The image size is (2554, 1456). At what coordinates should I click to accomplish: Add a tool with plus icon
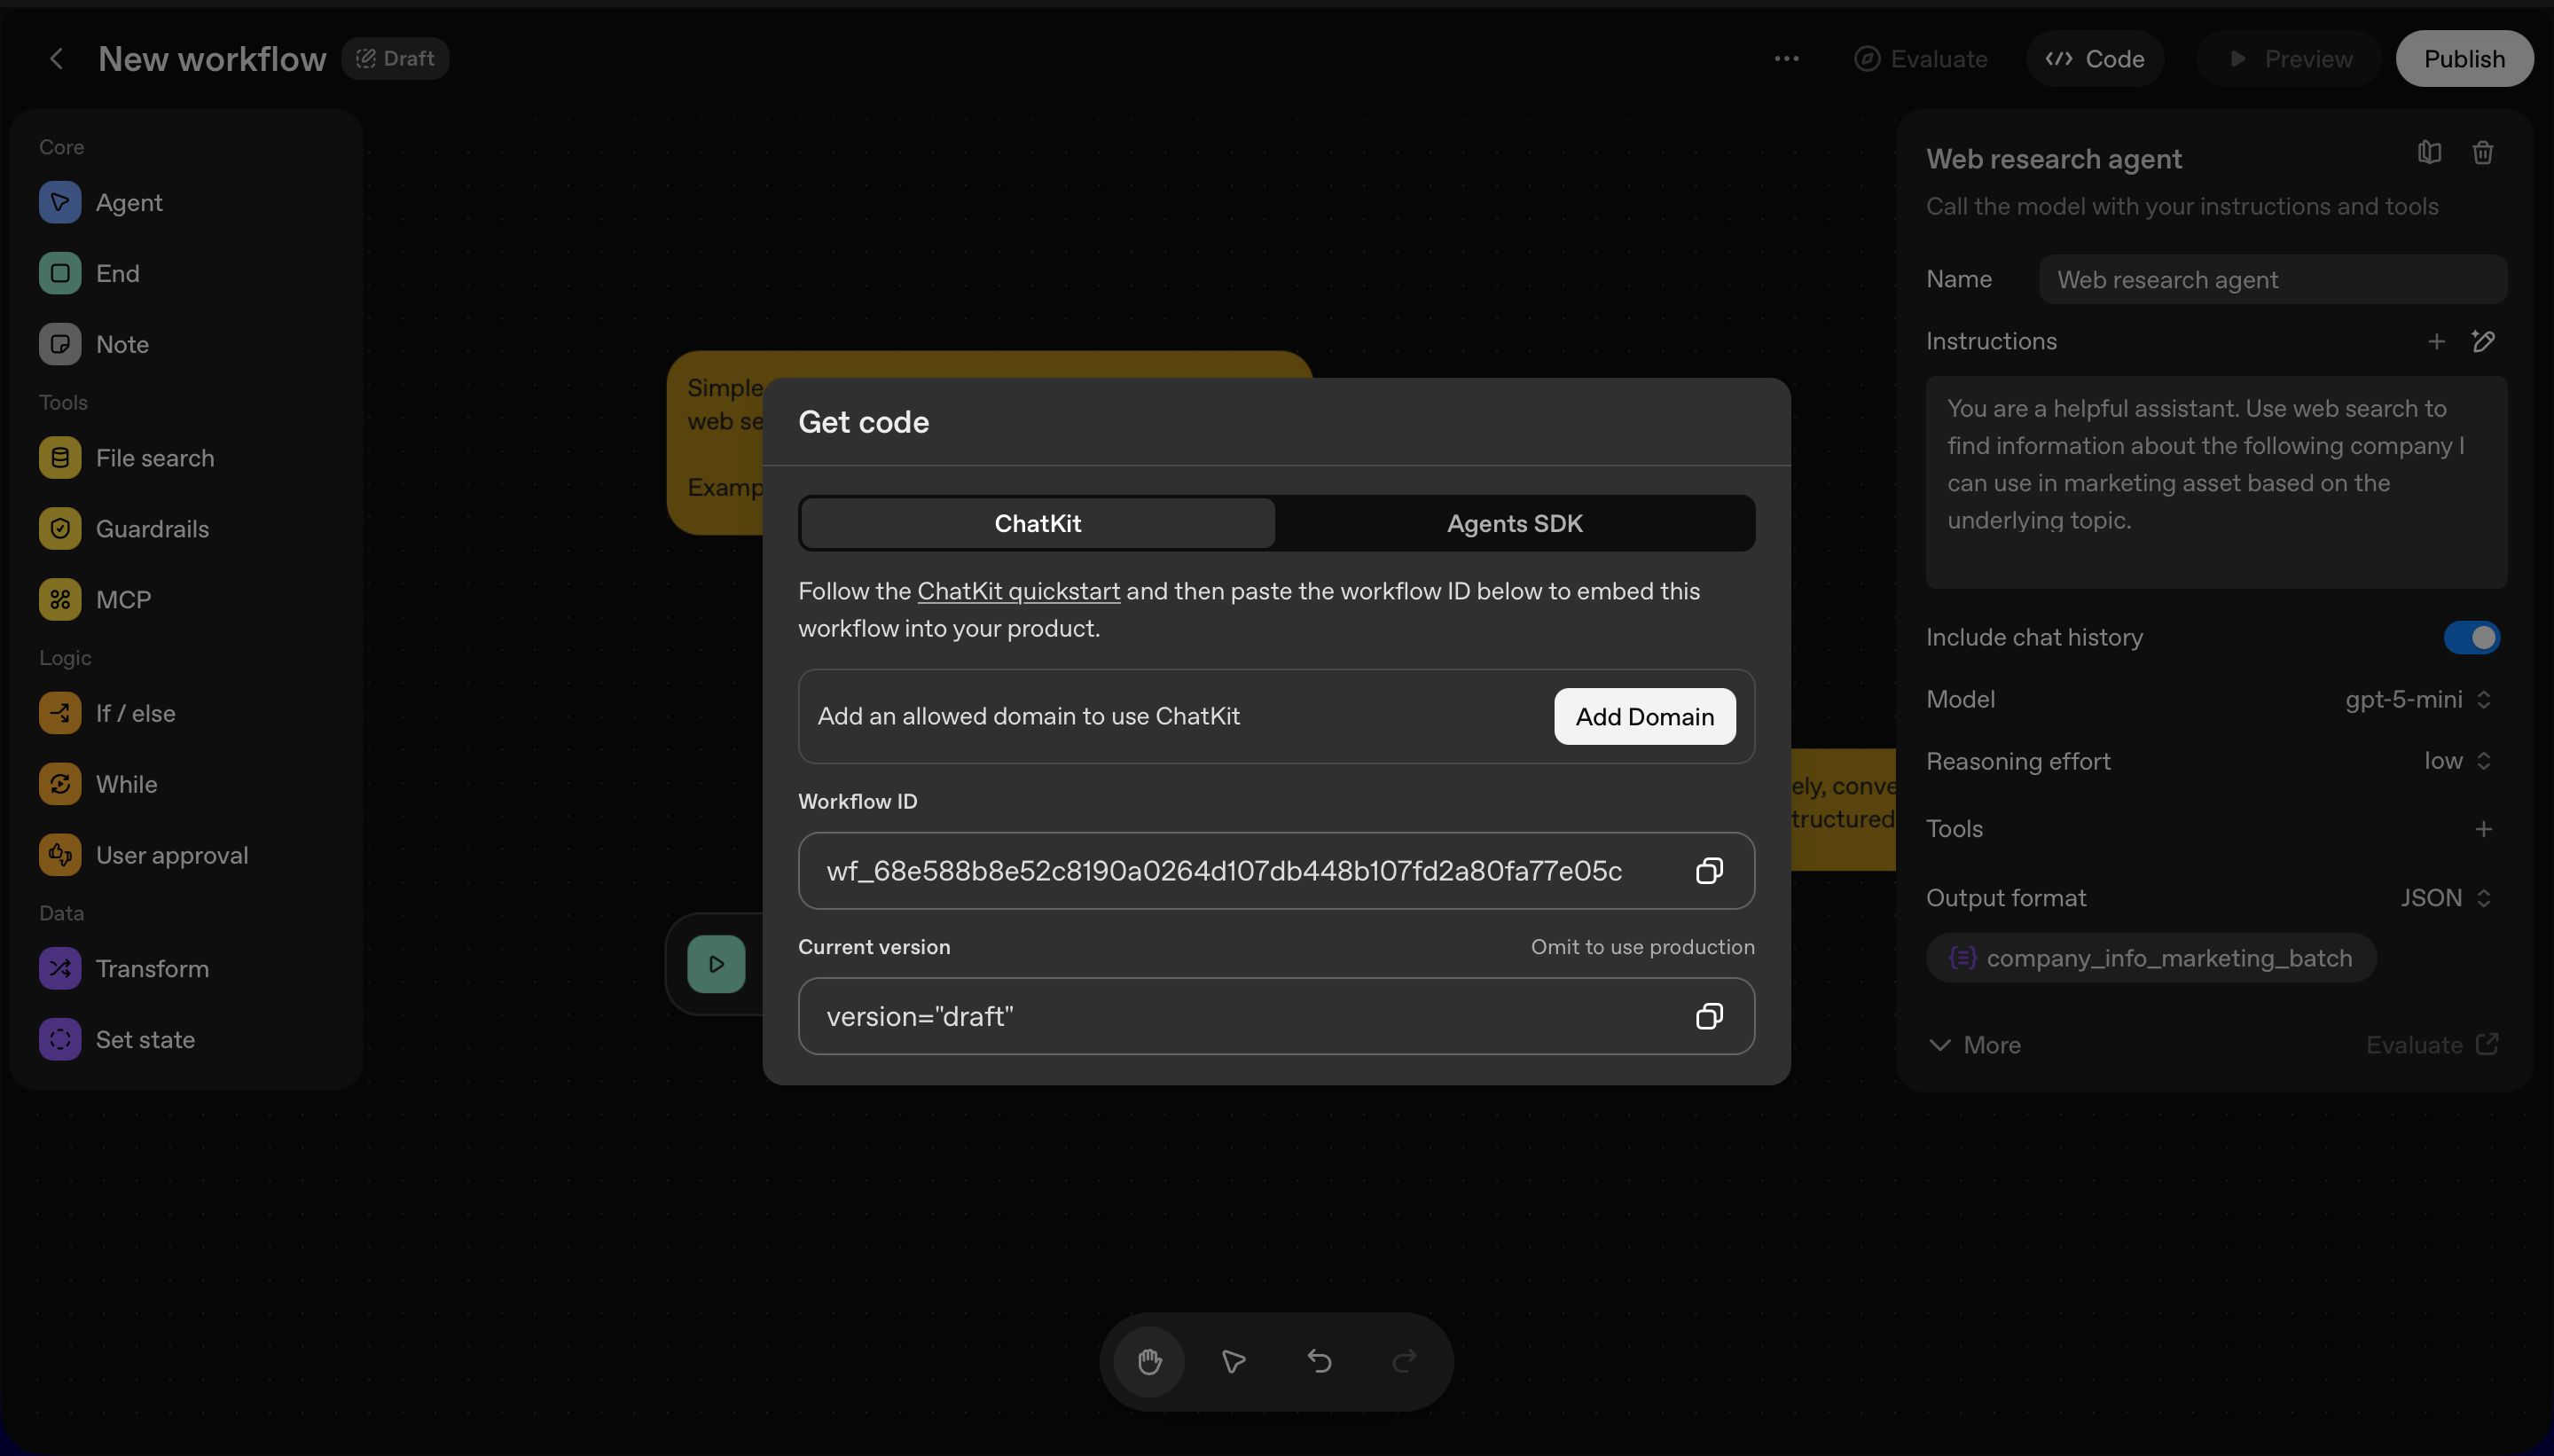tap(2483, 829)
